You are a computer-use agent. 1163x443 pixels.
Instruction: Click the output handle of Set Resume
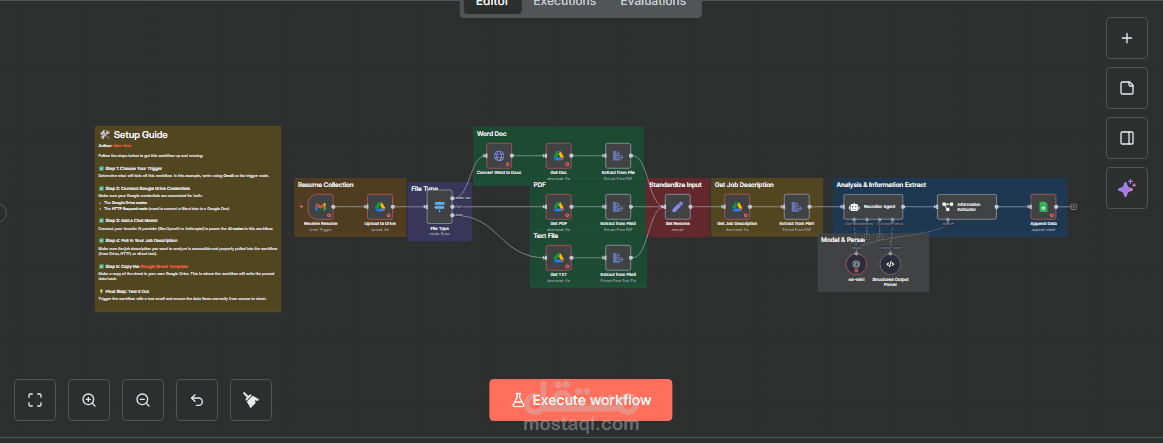(691, 207)
